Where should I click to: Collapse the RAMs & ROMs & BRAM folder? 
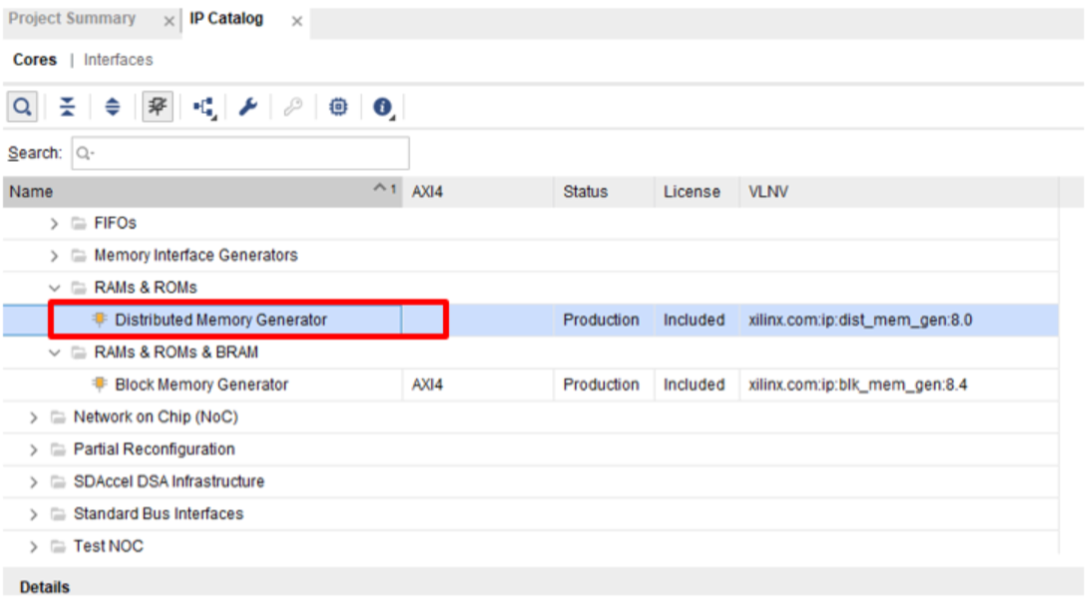click(55, 353)
